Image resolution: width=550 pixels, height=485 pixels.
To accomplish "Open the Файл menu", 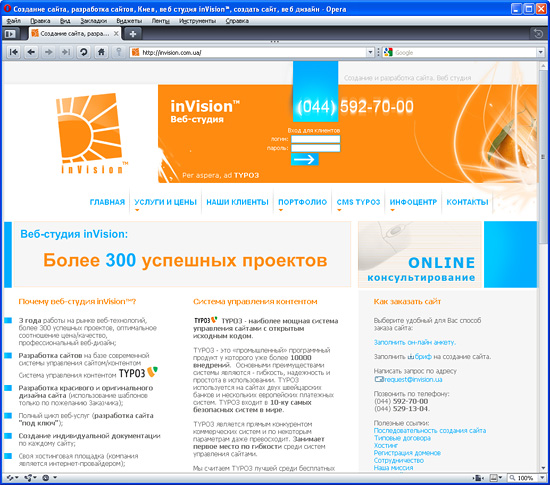I will pos(13,21).
